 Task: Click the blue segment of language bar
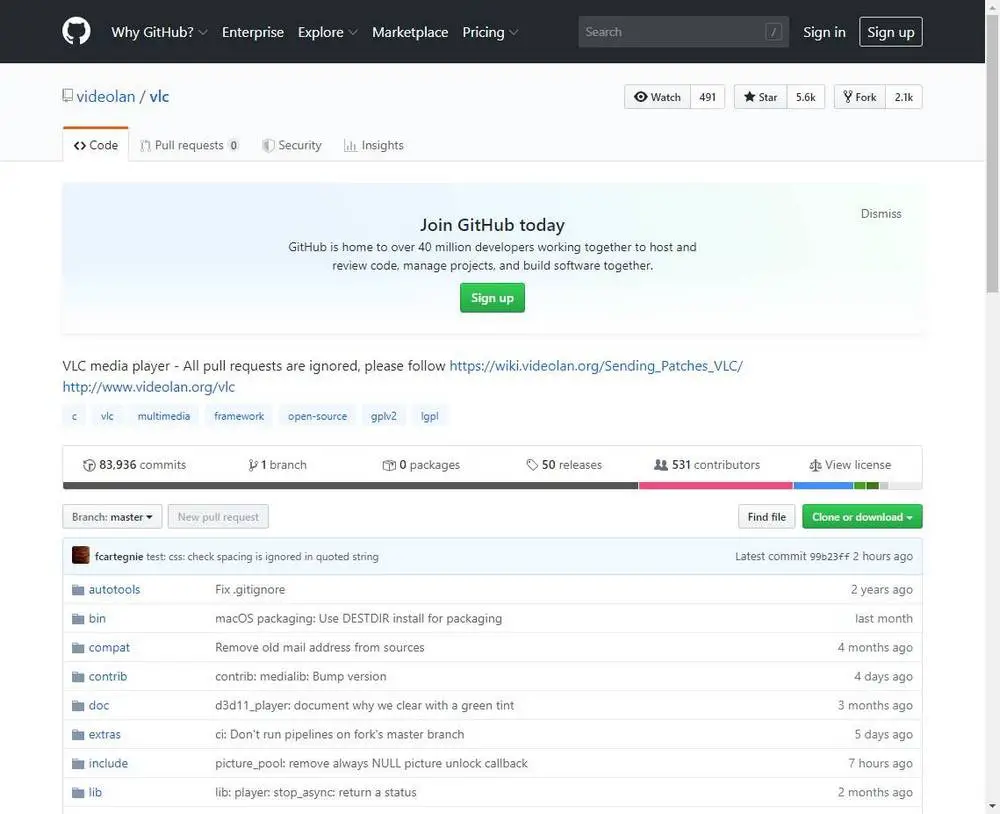(823, 485)
